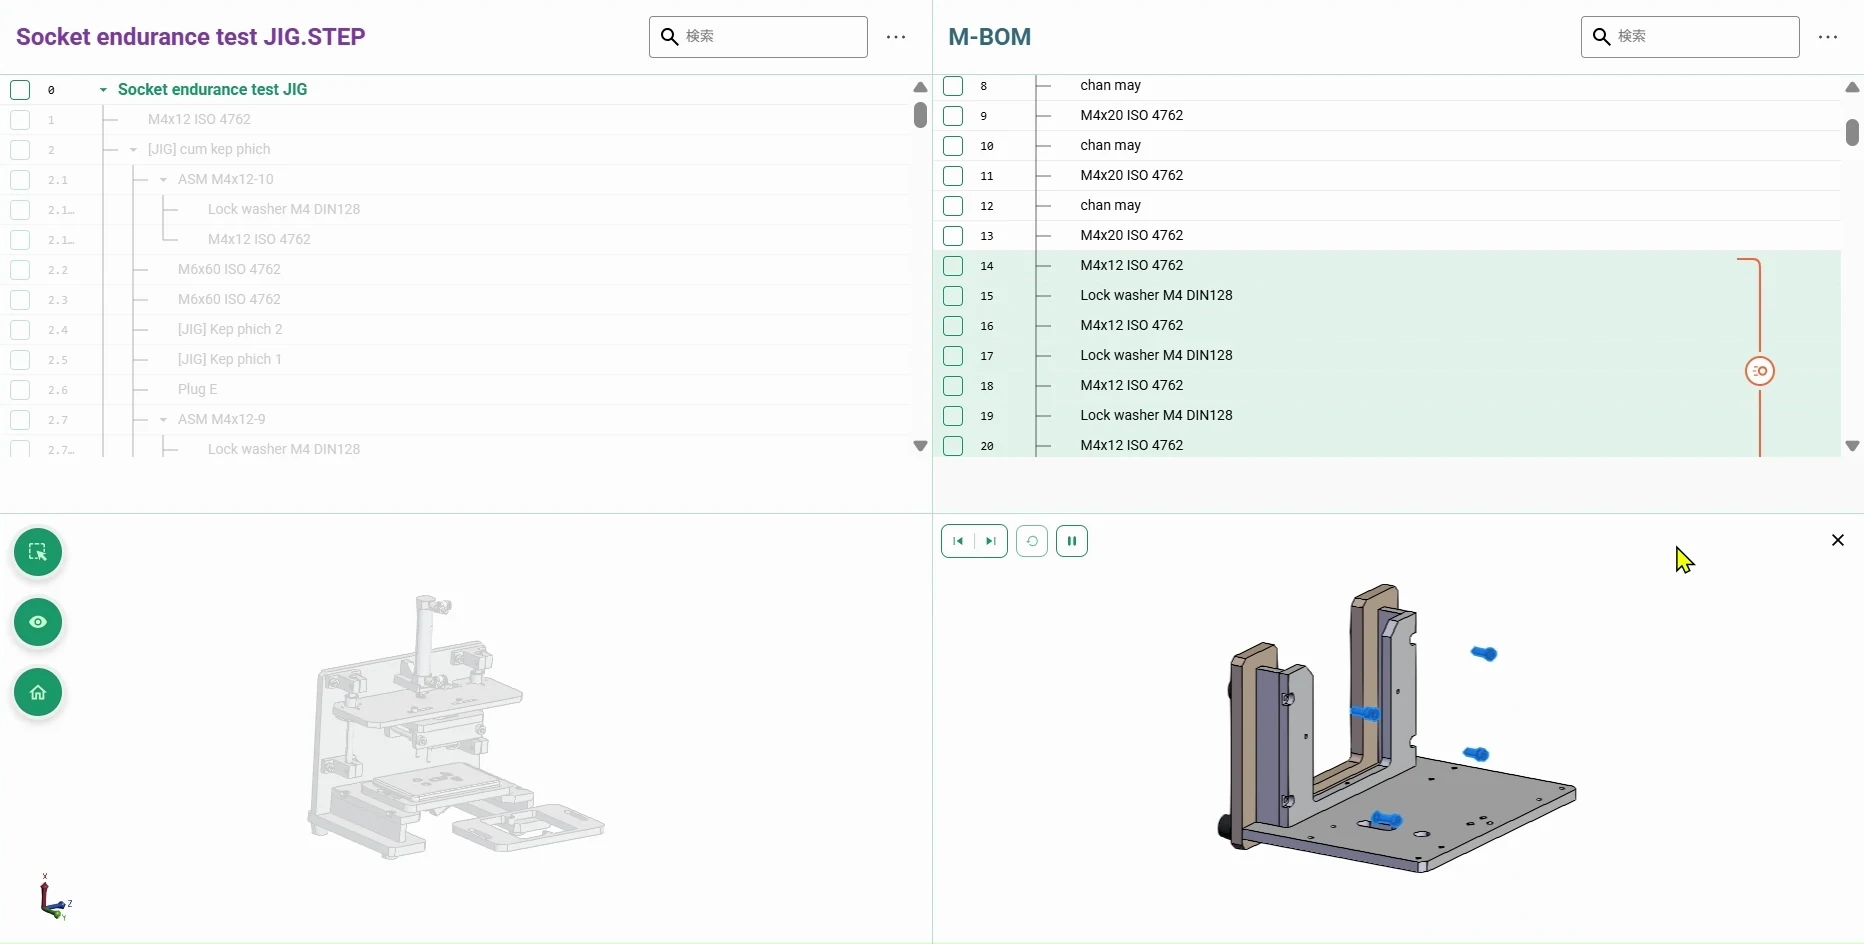Image resolution: width=1864 pixels, height=944 pixels.
Task: Focus the M-BOM search field
Action: pyautogui.click(x=1690, y=37)
